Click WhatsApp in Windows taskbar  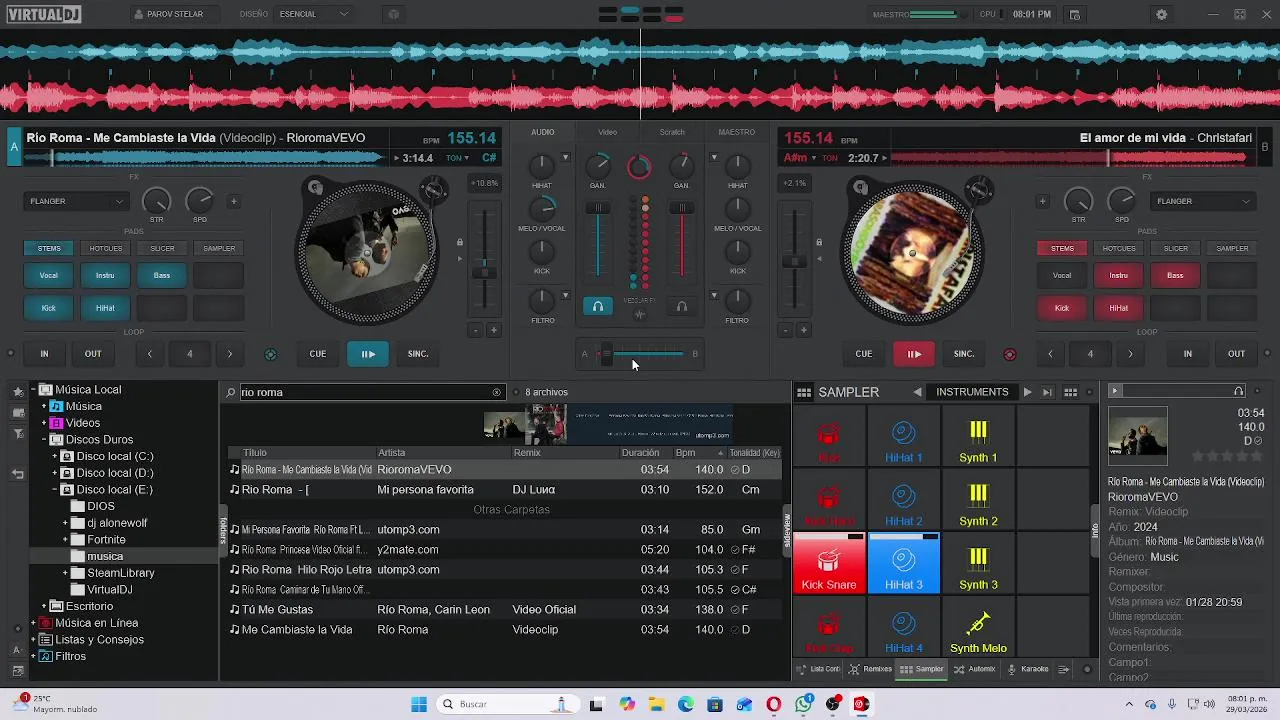click(x=805, y=704)
